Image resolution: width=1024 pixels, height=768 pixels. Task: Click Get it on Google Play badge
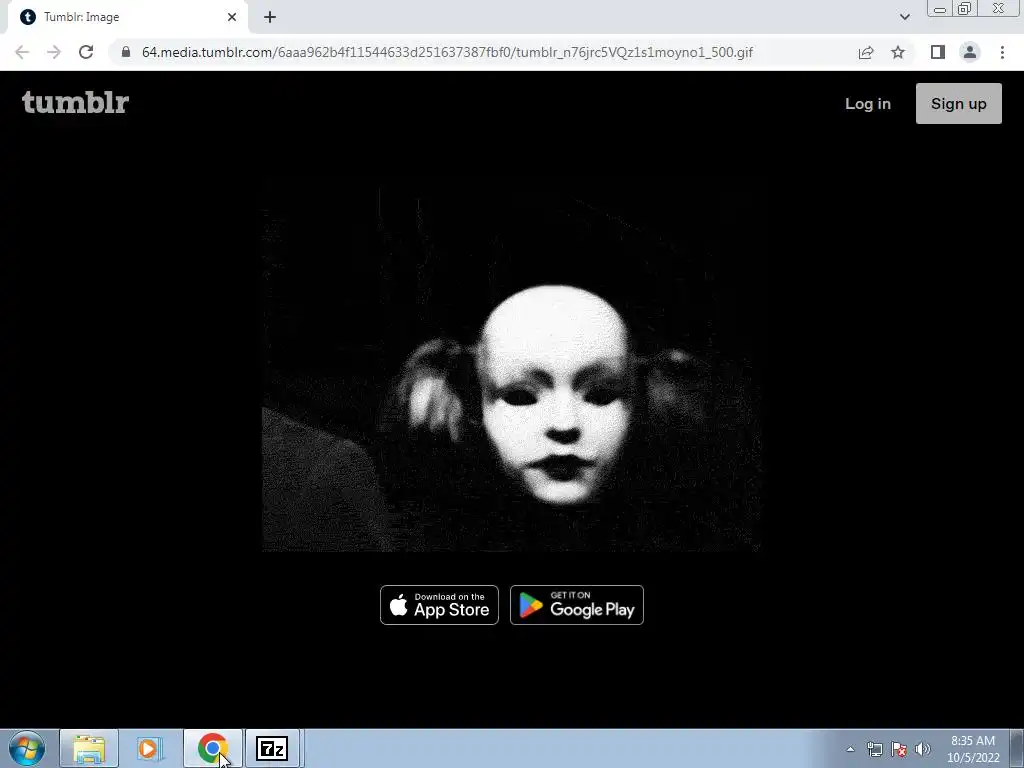[576, 605]
